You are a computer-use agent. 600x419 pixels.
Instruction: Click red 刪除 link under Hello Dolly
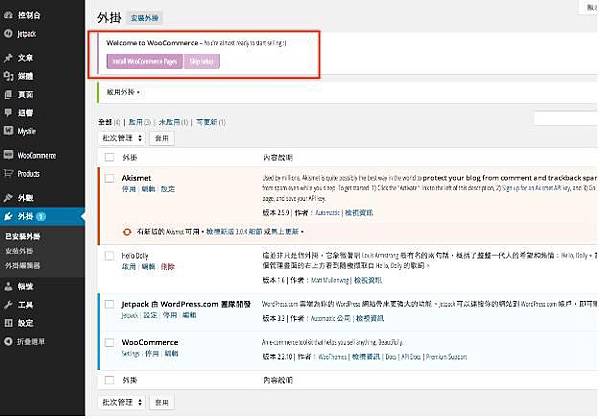point(168,266)
